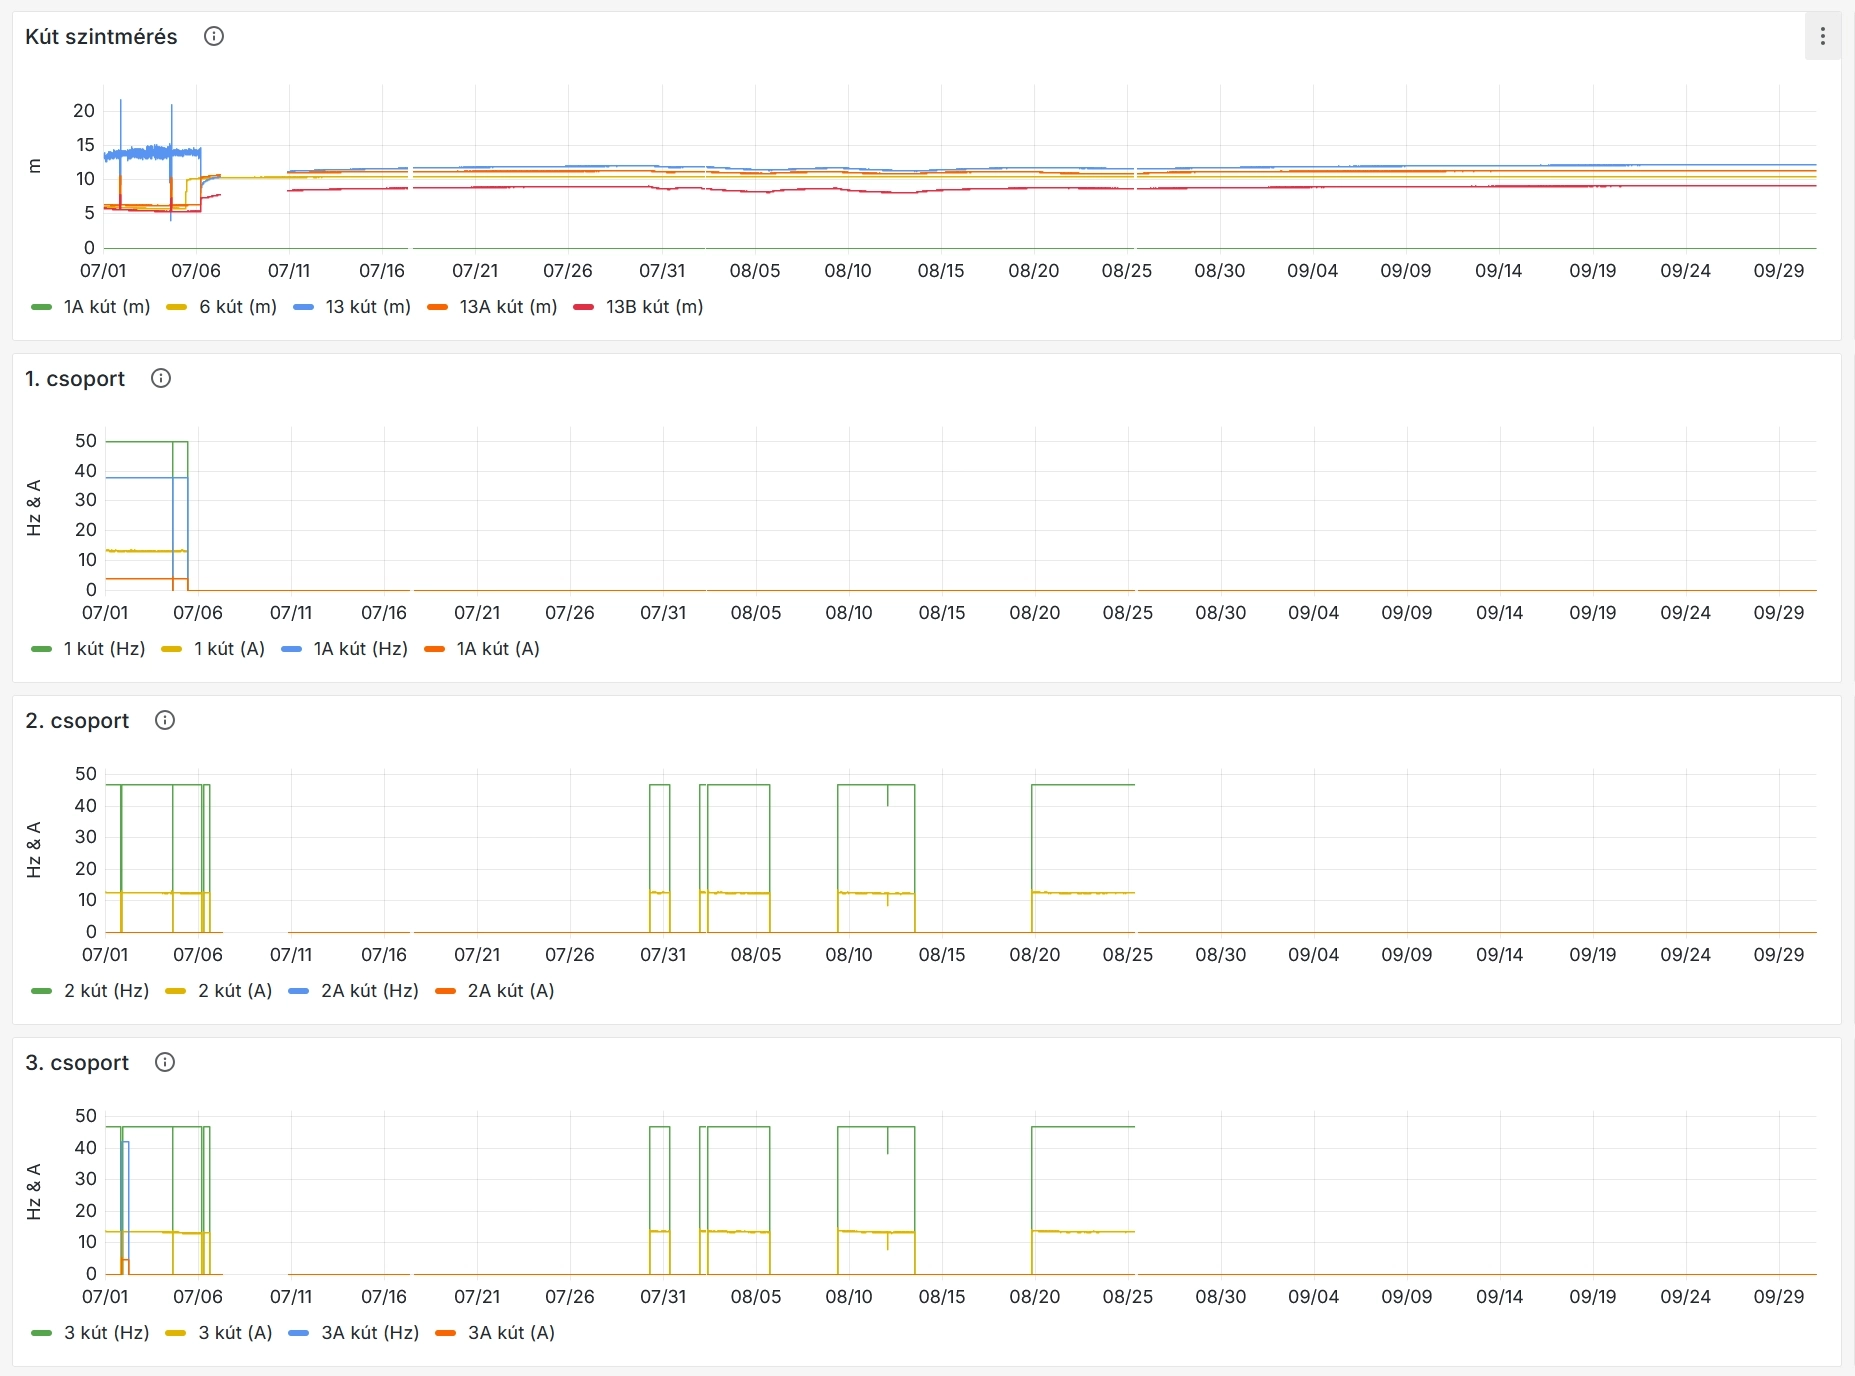Toggle 1 kút (Hz) series in legend
The height and width of the screenshot is (1376, 1855).
(104, 649)
